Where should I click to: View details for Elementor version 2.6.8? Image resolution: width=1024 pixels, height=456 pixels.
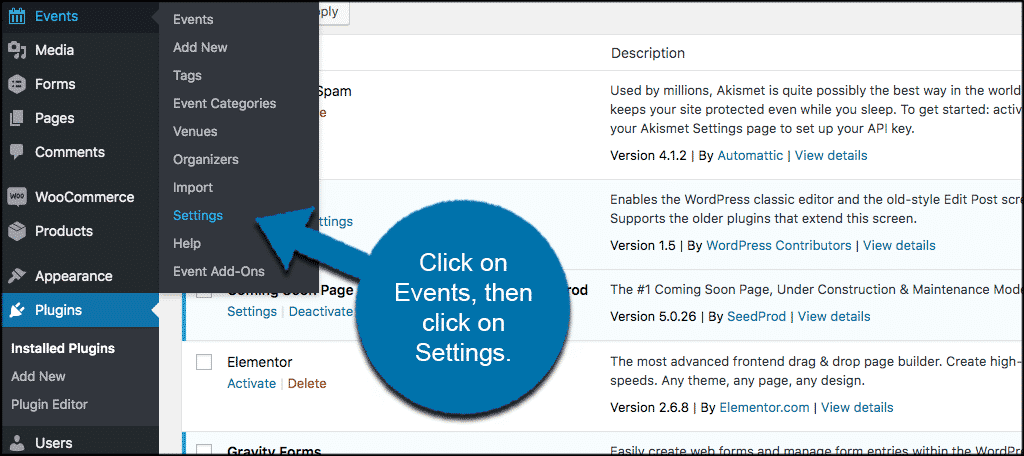click(x=857, y=408)
